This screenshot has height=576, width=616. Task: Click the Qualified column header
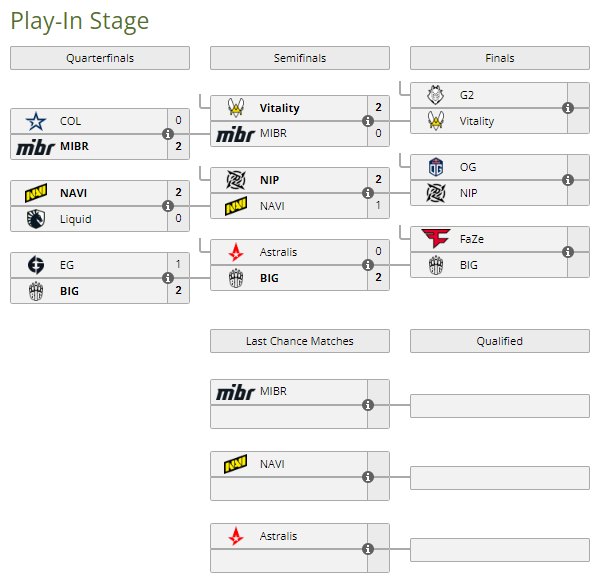pos(499,341)
